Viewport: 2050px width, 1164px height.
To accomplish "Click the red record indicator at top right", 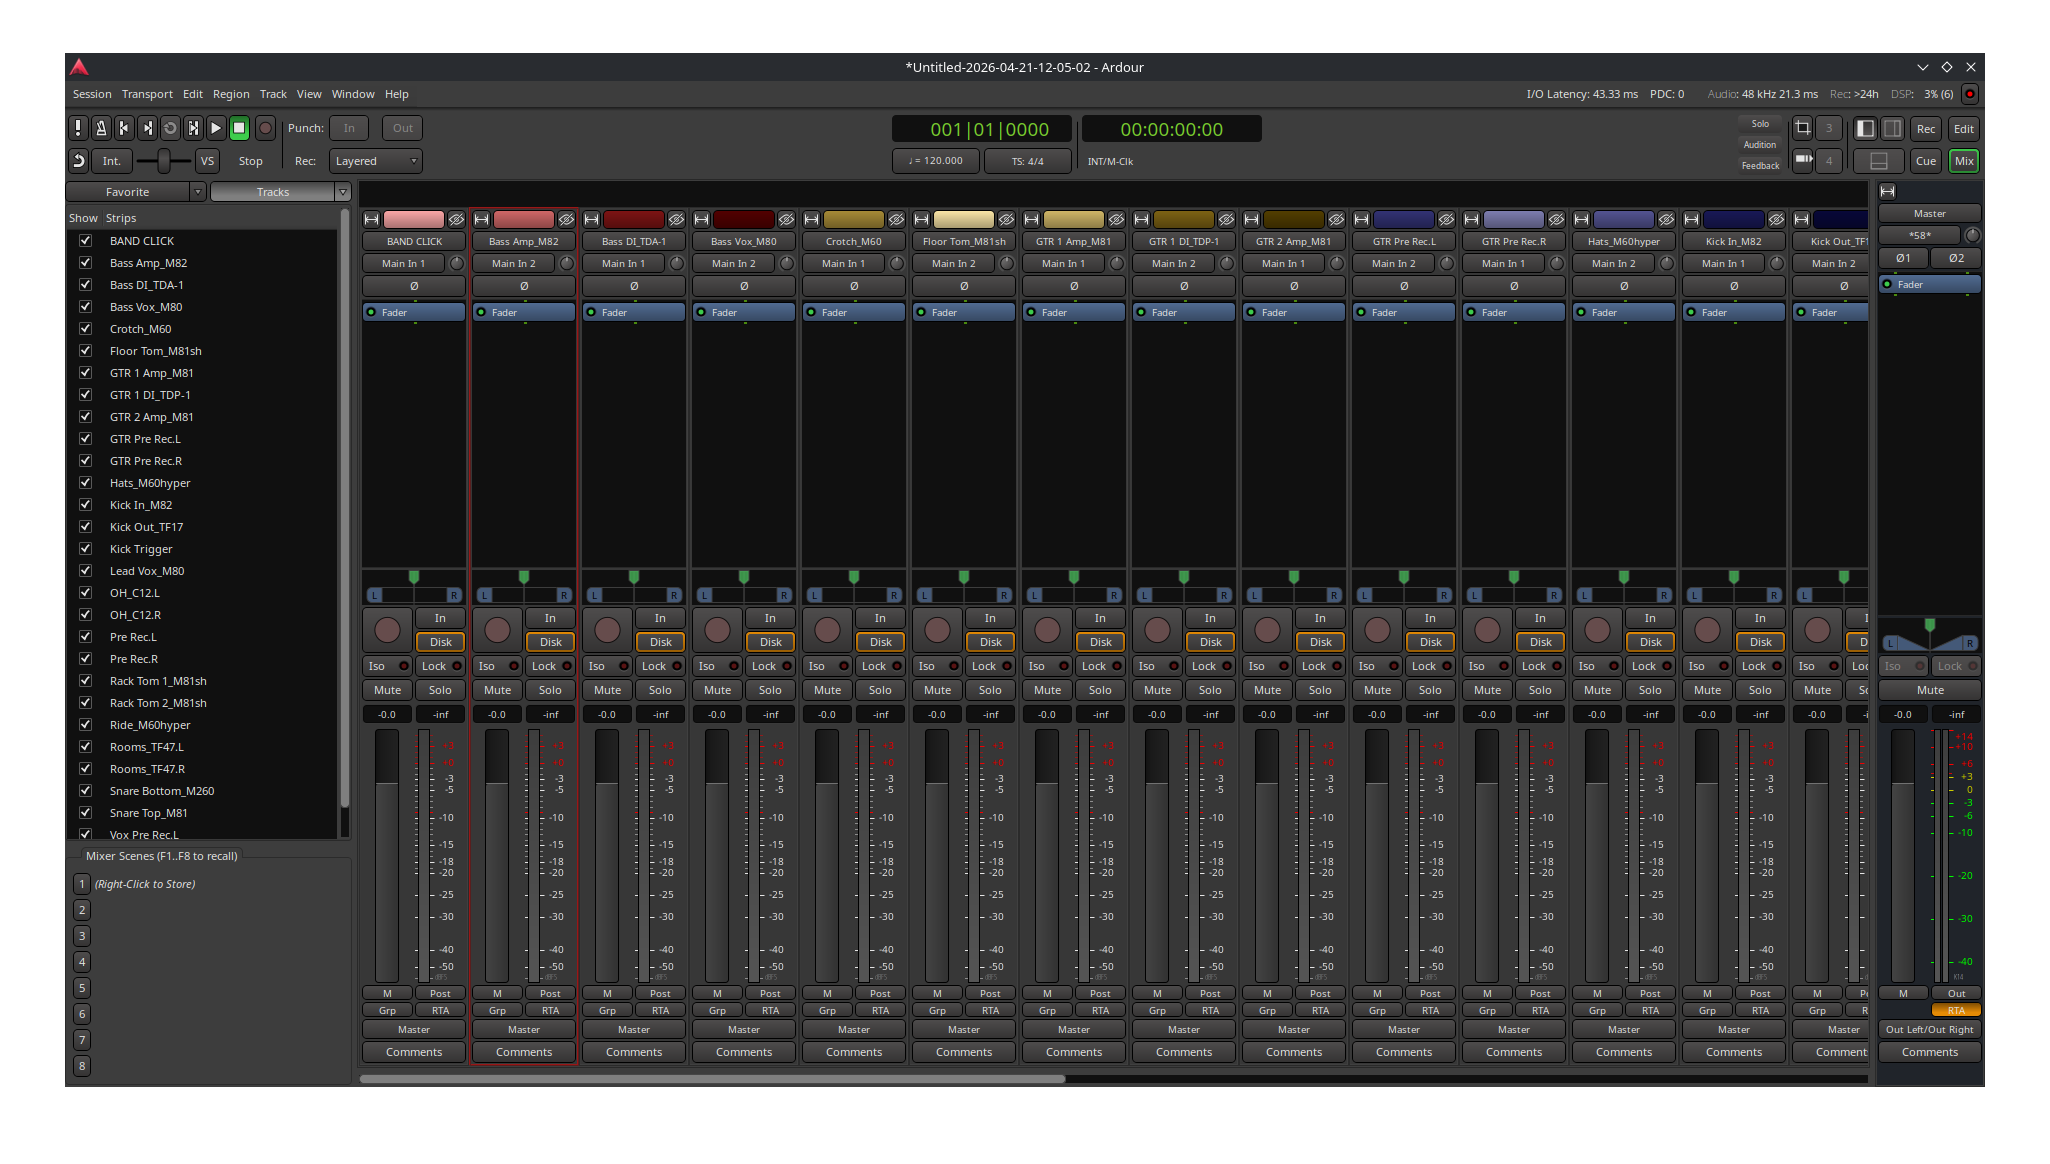I will [x=1970, y=94].
